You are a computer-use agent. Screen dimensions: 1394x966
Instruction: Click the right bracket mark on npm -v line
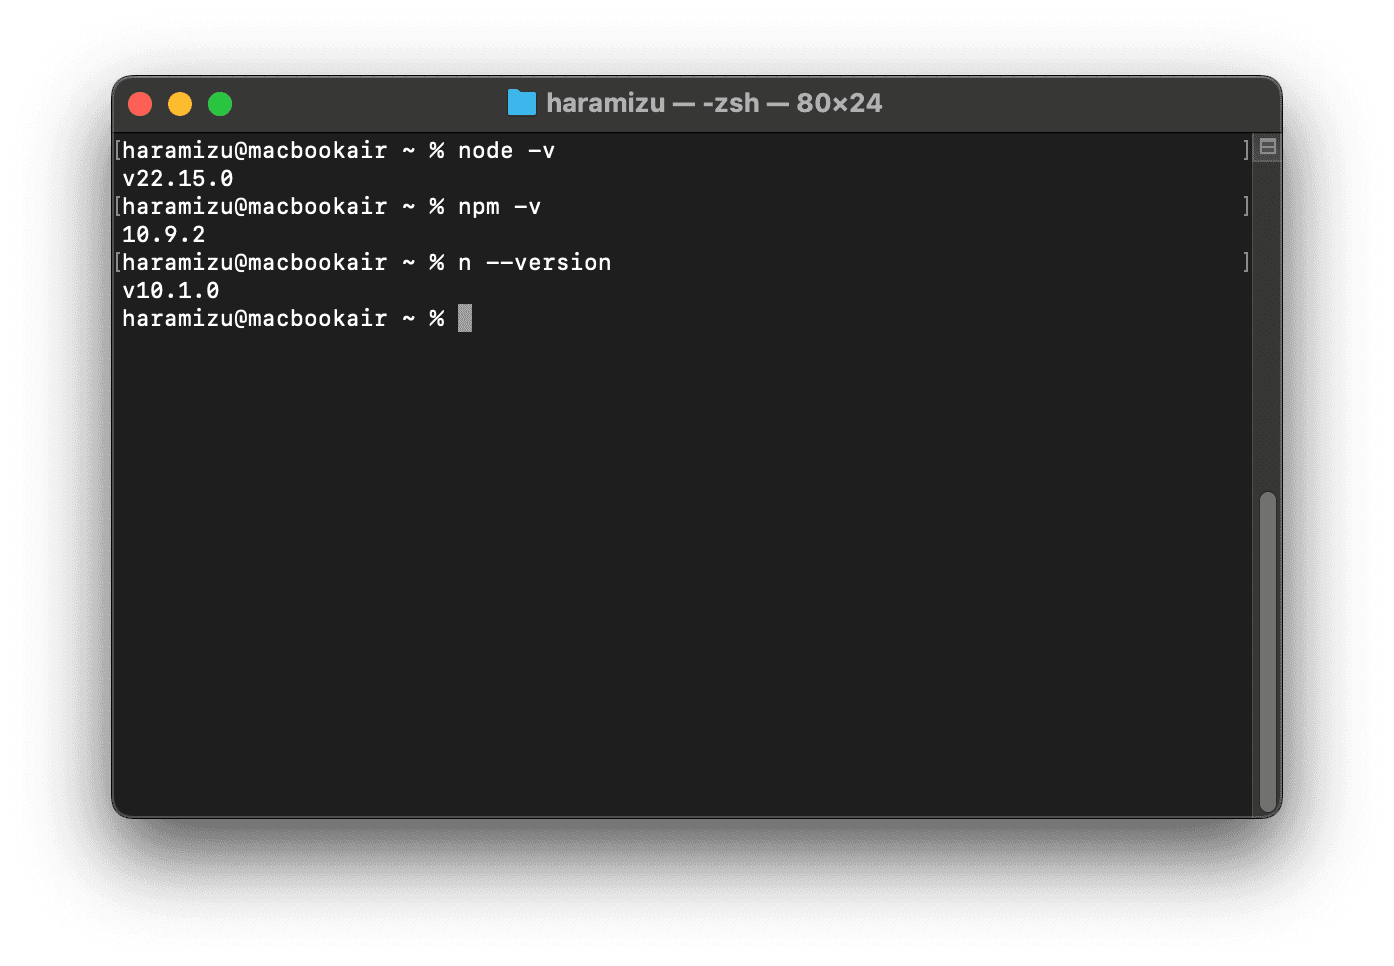tap(1246, 206)
